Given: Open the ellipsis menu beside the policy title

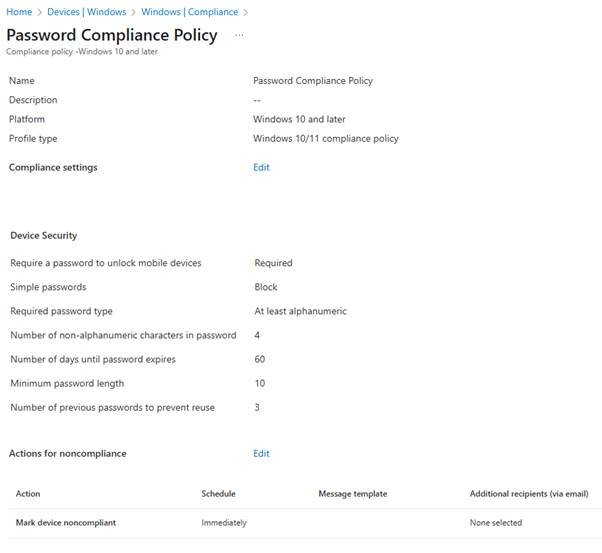Looking at the screenshot, I should coord(239,35).
